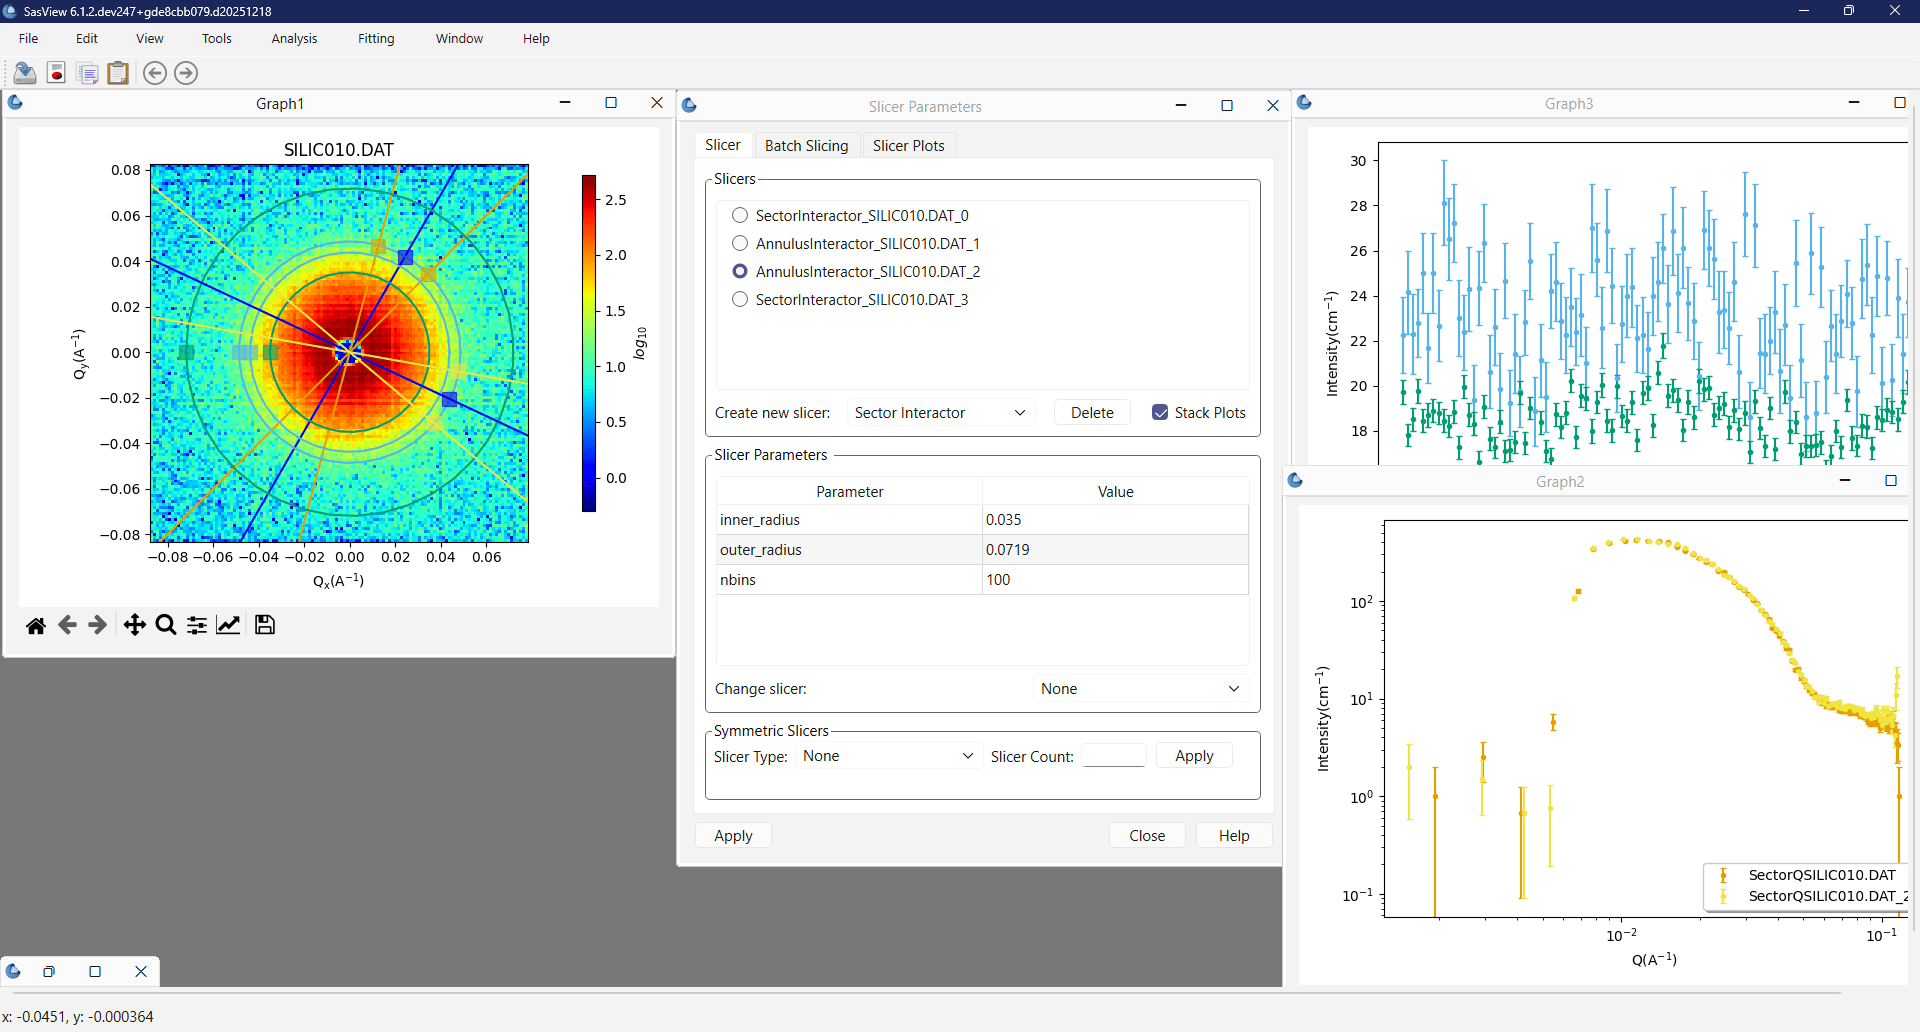The width and height of the screenshot is (1920, 1032).
Task: Click the Parameter column header
Action: [849, 491]
